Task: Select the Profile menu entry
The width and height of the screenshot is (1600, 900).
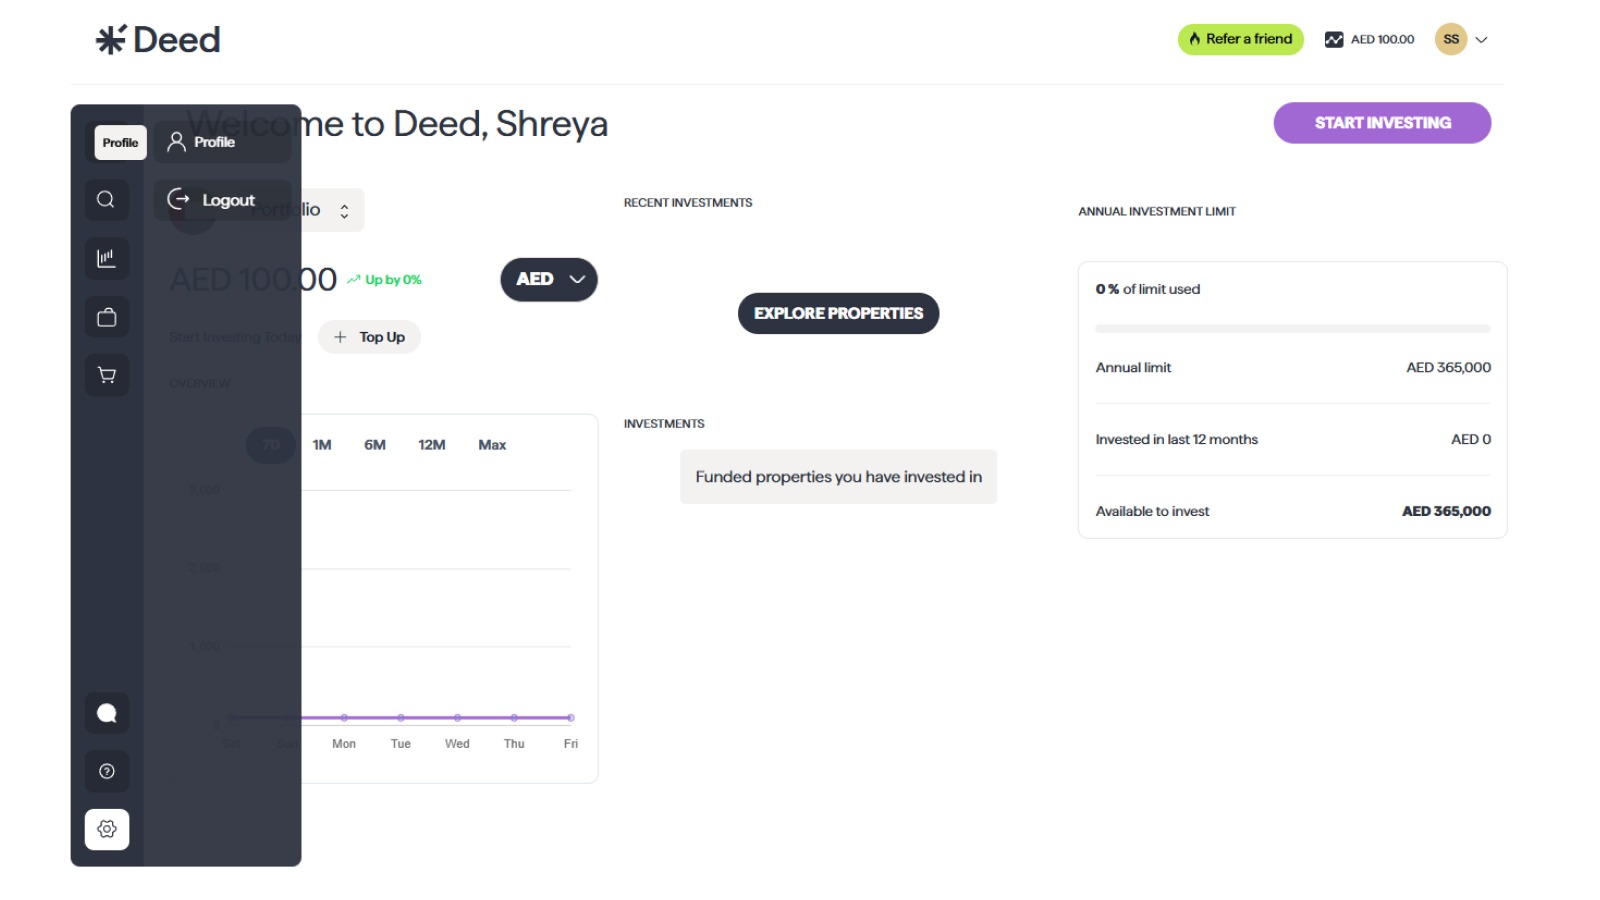Action: point(222,142)
